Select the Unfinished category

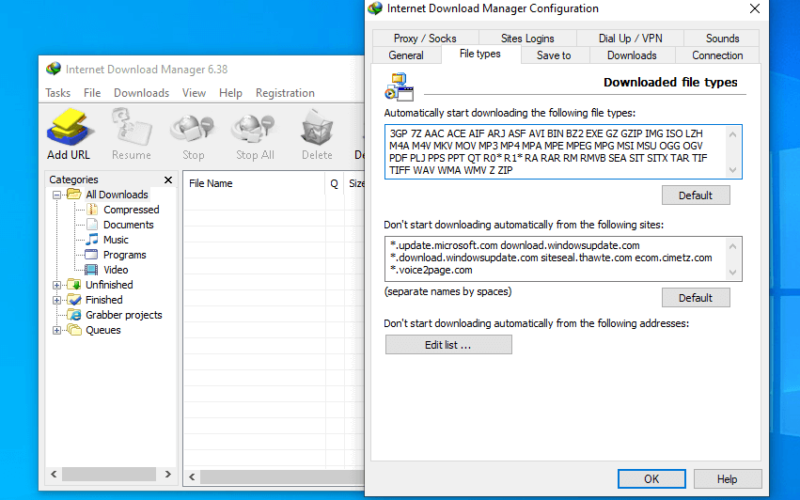pos(109,285)
